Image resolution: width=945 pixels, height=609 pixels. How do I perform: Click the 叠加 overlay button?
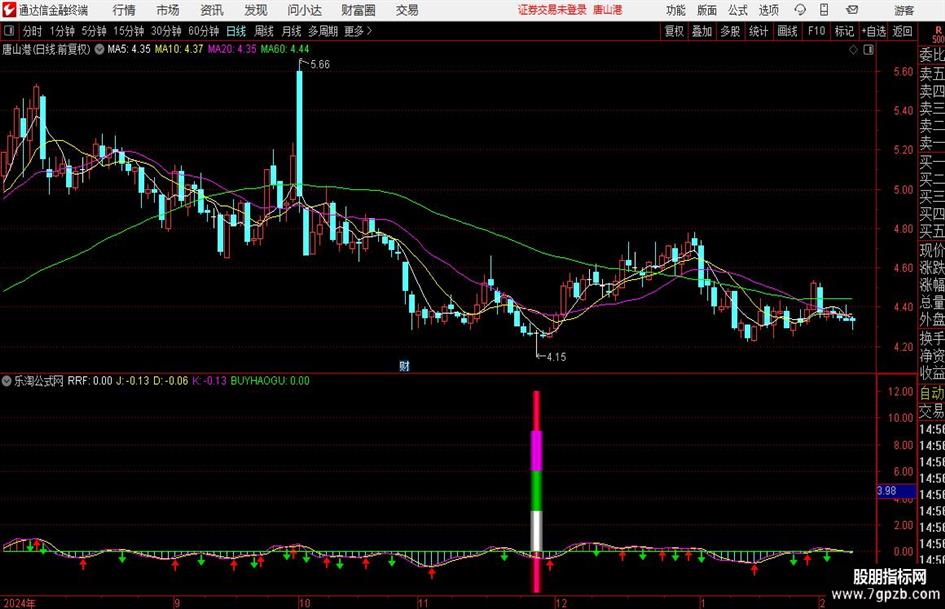[702, 31]
